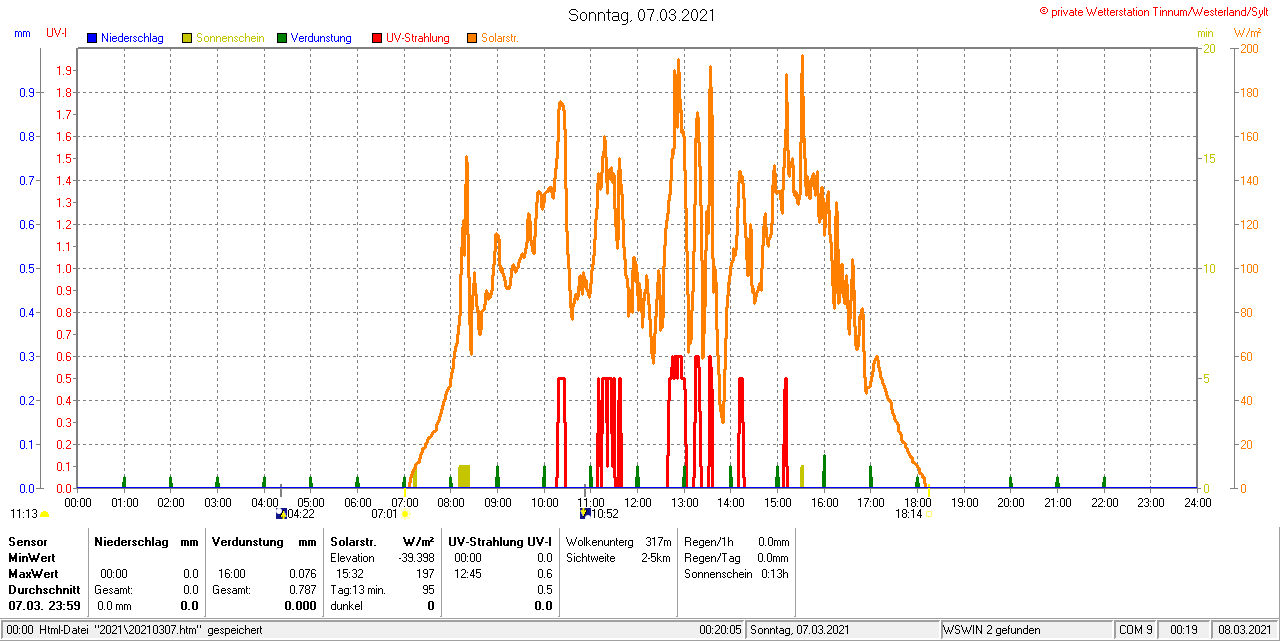The image size is (1280, 641).
Task: Click the sunset icon at 18:14
Action: click(x=929, y=514)
